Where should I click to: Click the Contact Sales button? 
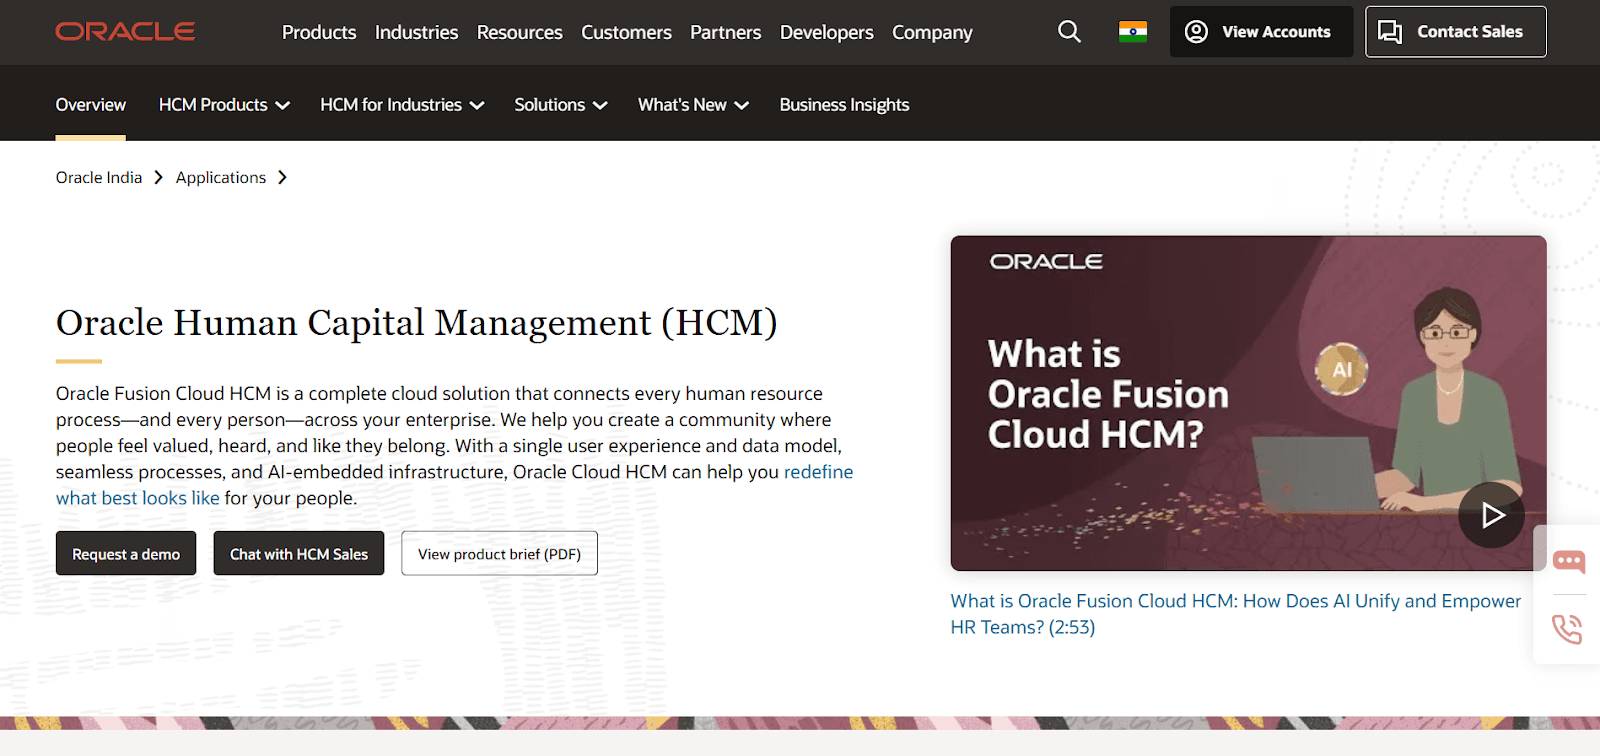pos(1456,32)
